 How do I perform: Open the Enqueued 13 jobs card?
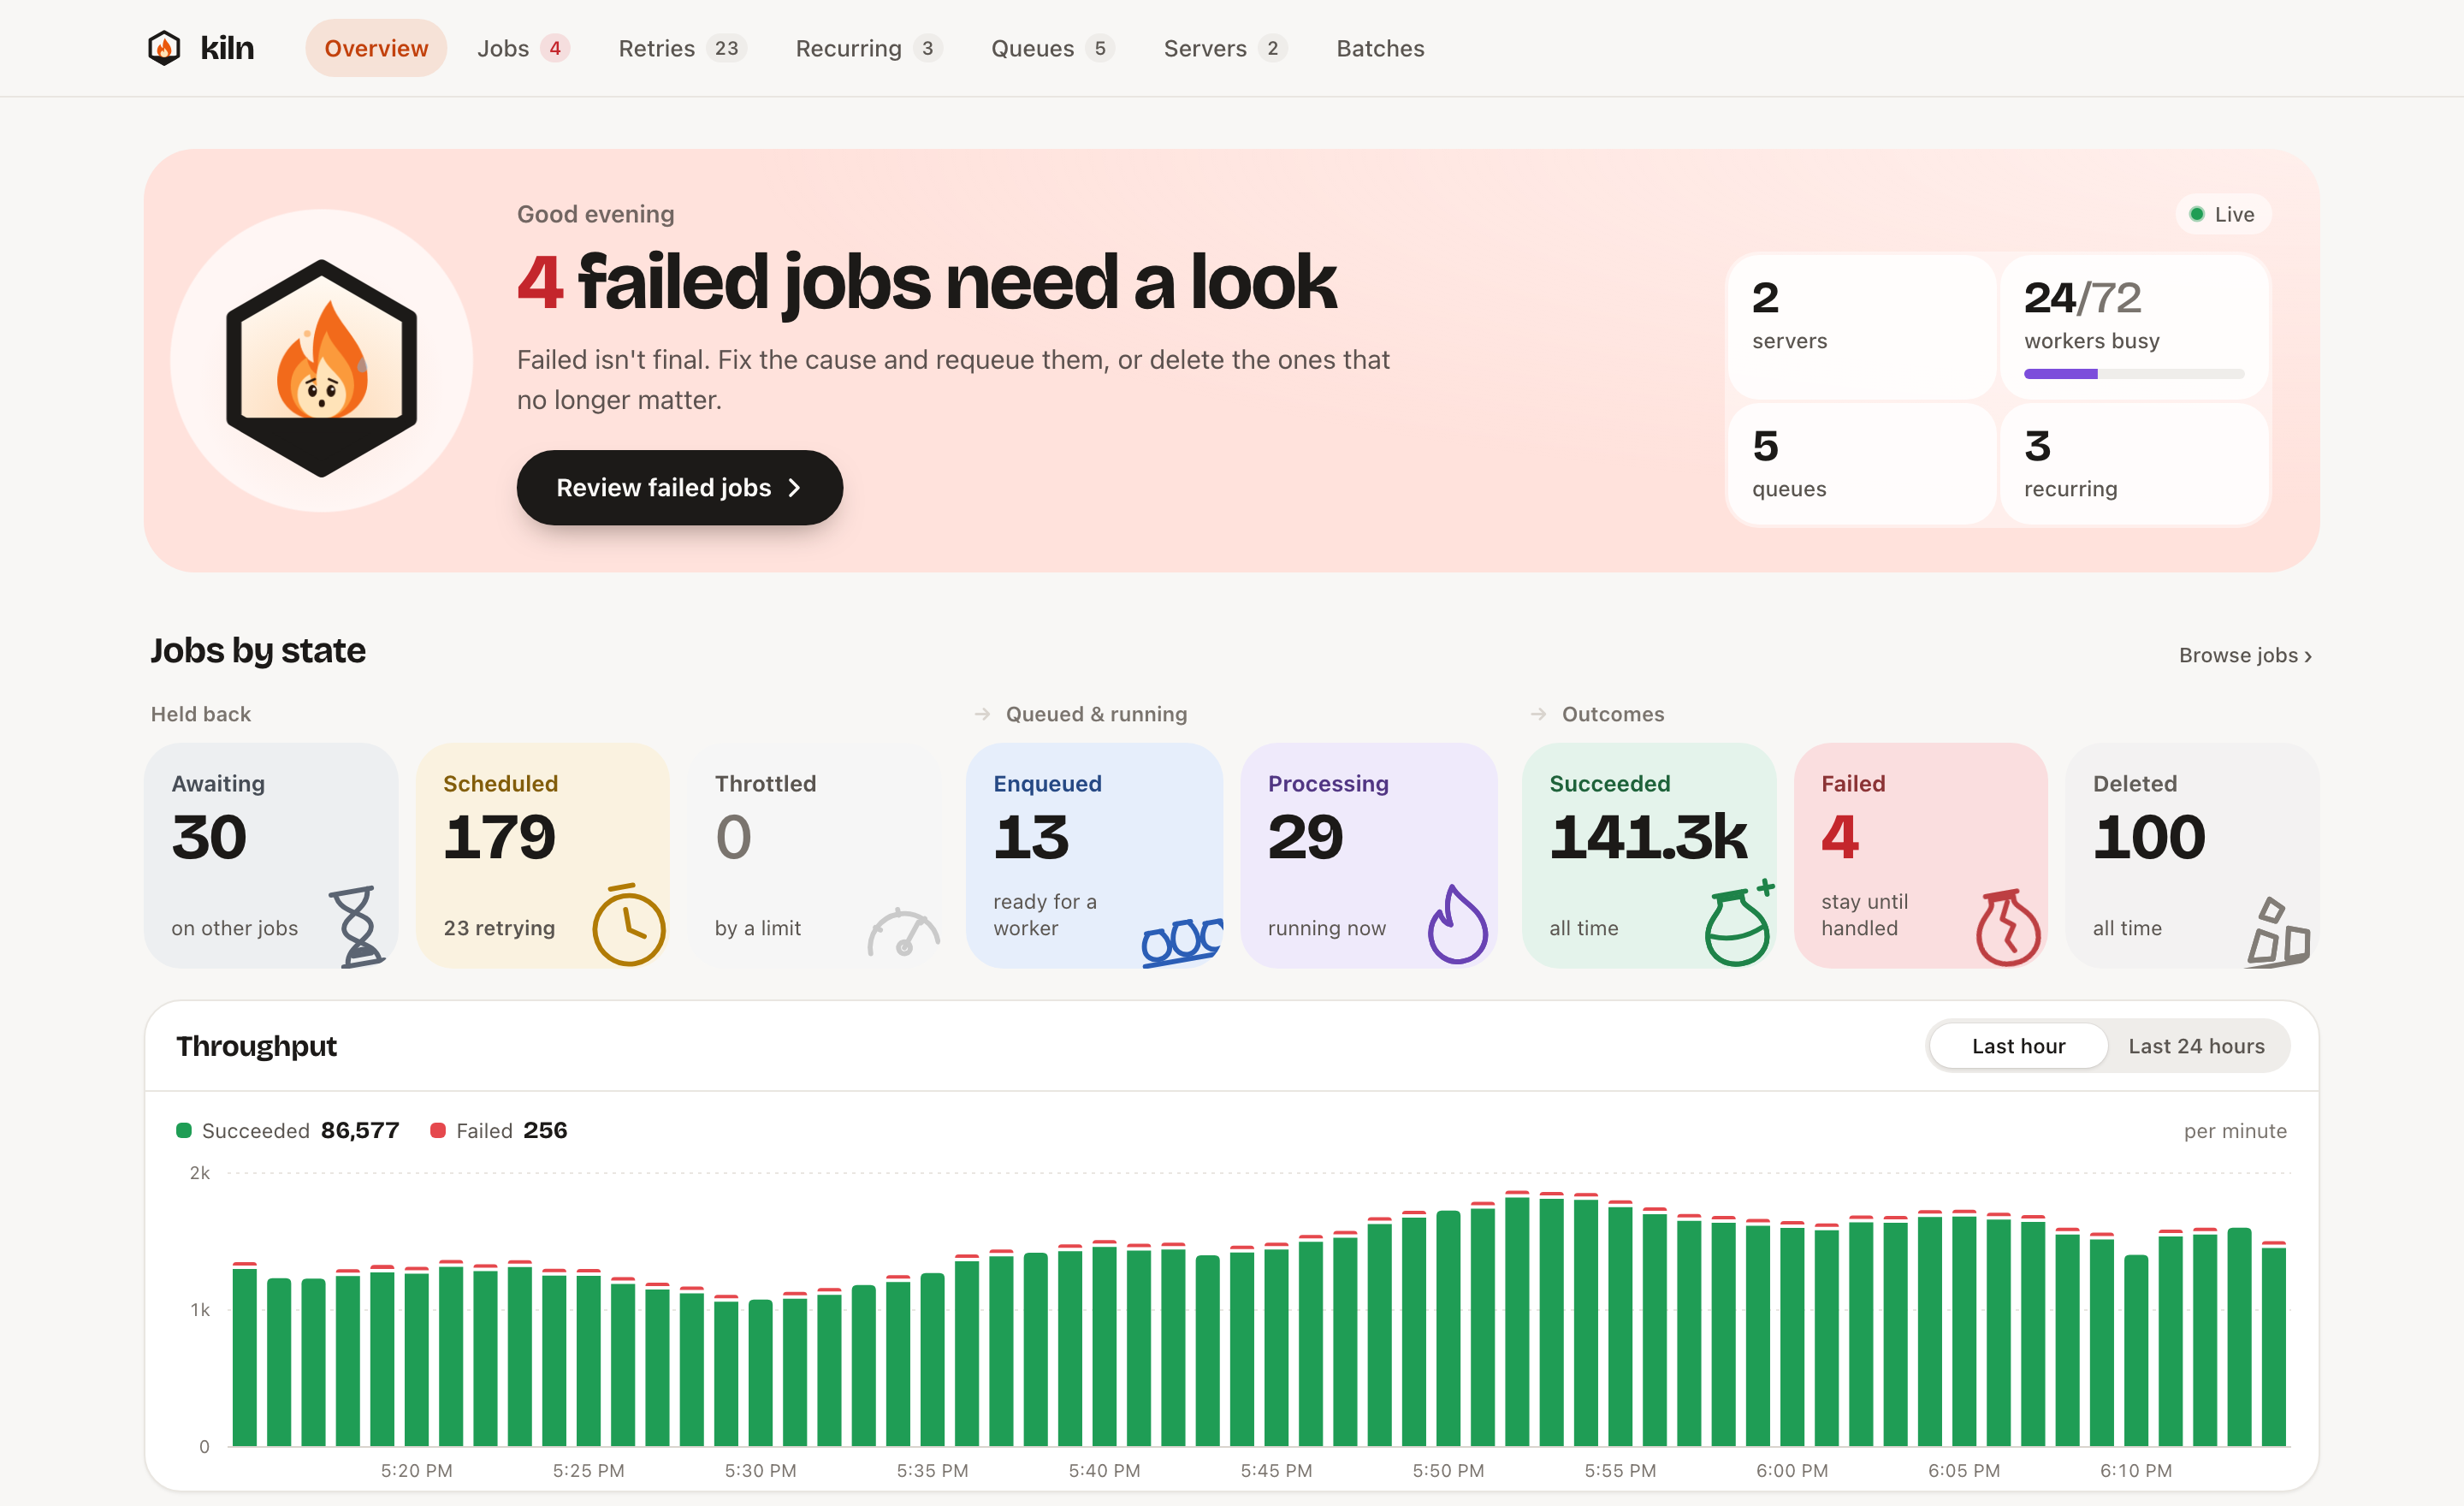(1094, 855)
